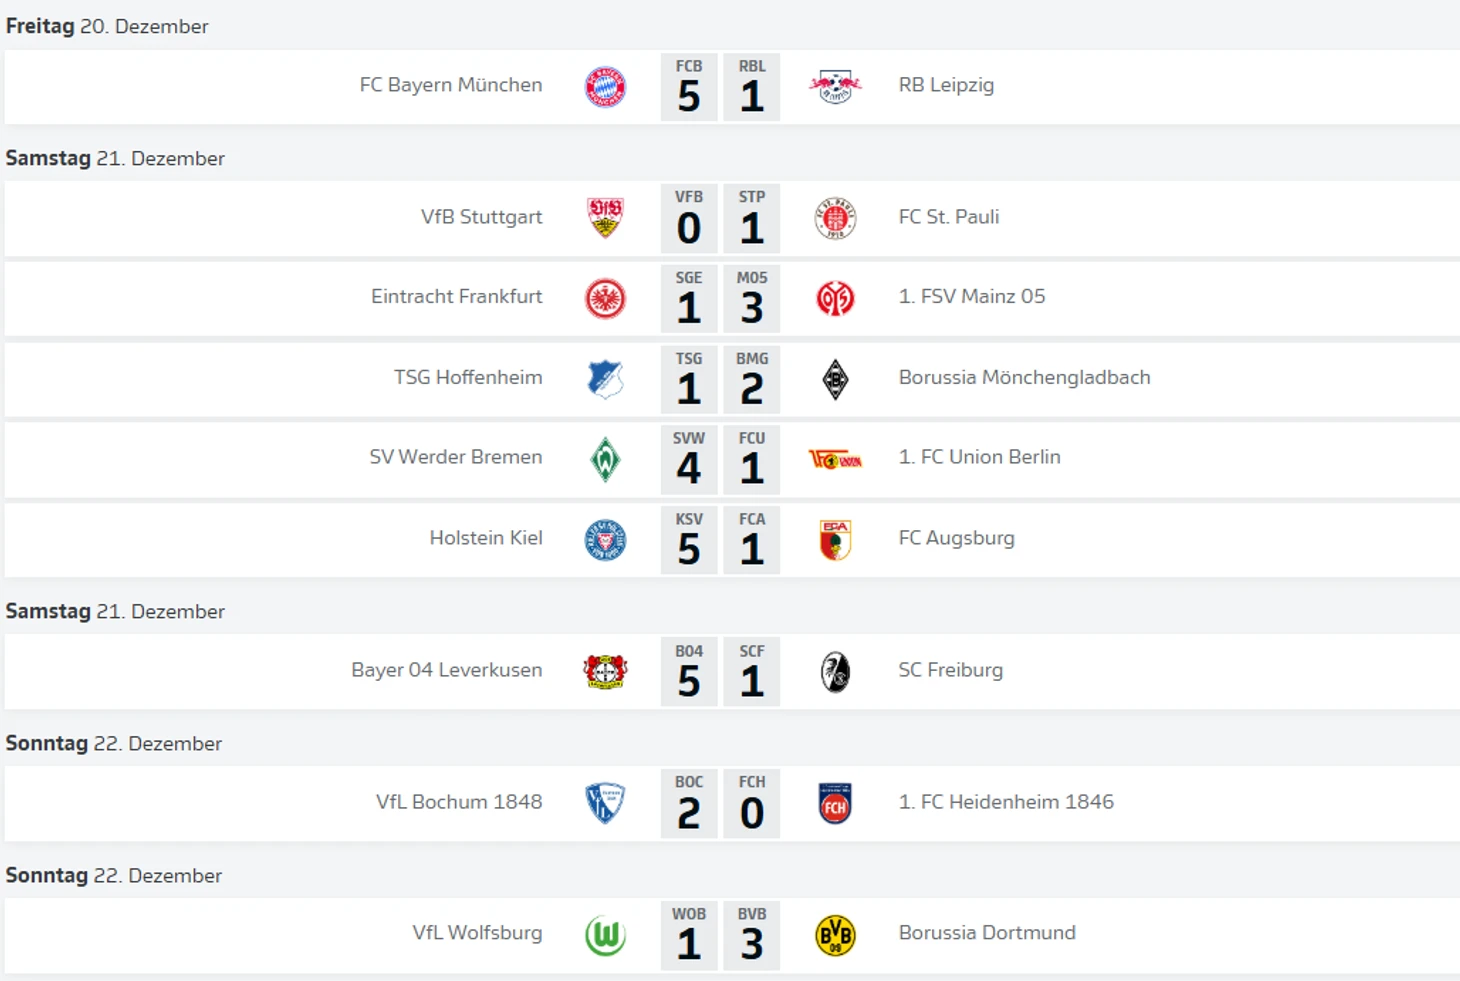Viewport: 1460px width, 981px height.
Task: Open the FC St. Pauli logo
Action: [x=835, y=218]
